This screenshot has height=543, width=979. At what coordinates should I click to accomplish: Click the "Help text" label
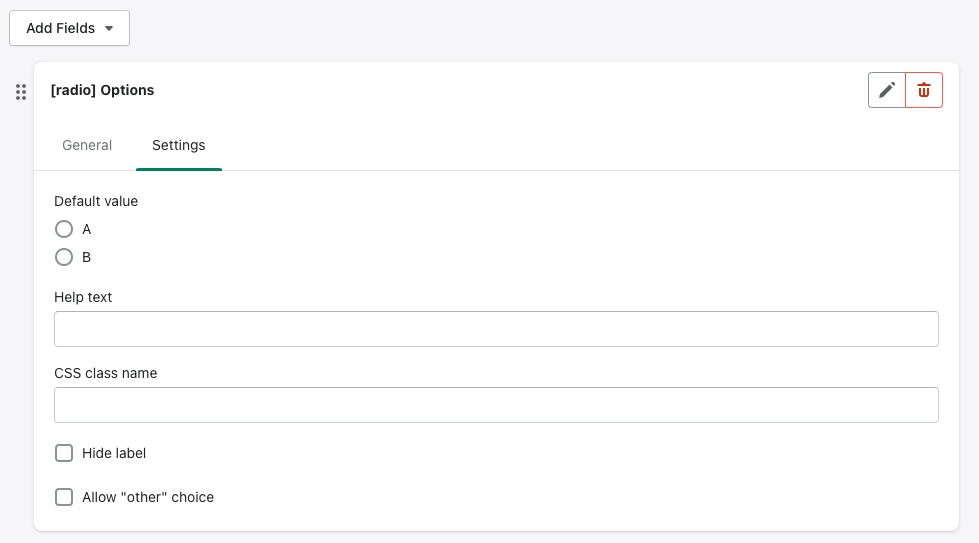pyautogui.click(x=83, y=297)
